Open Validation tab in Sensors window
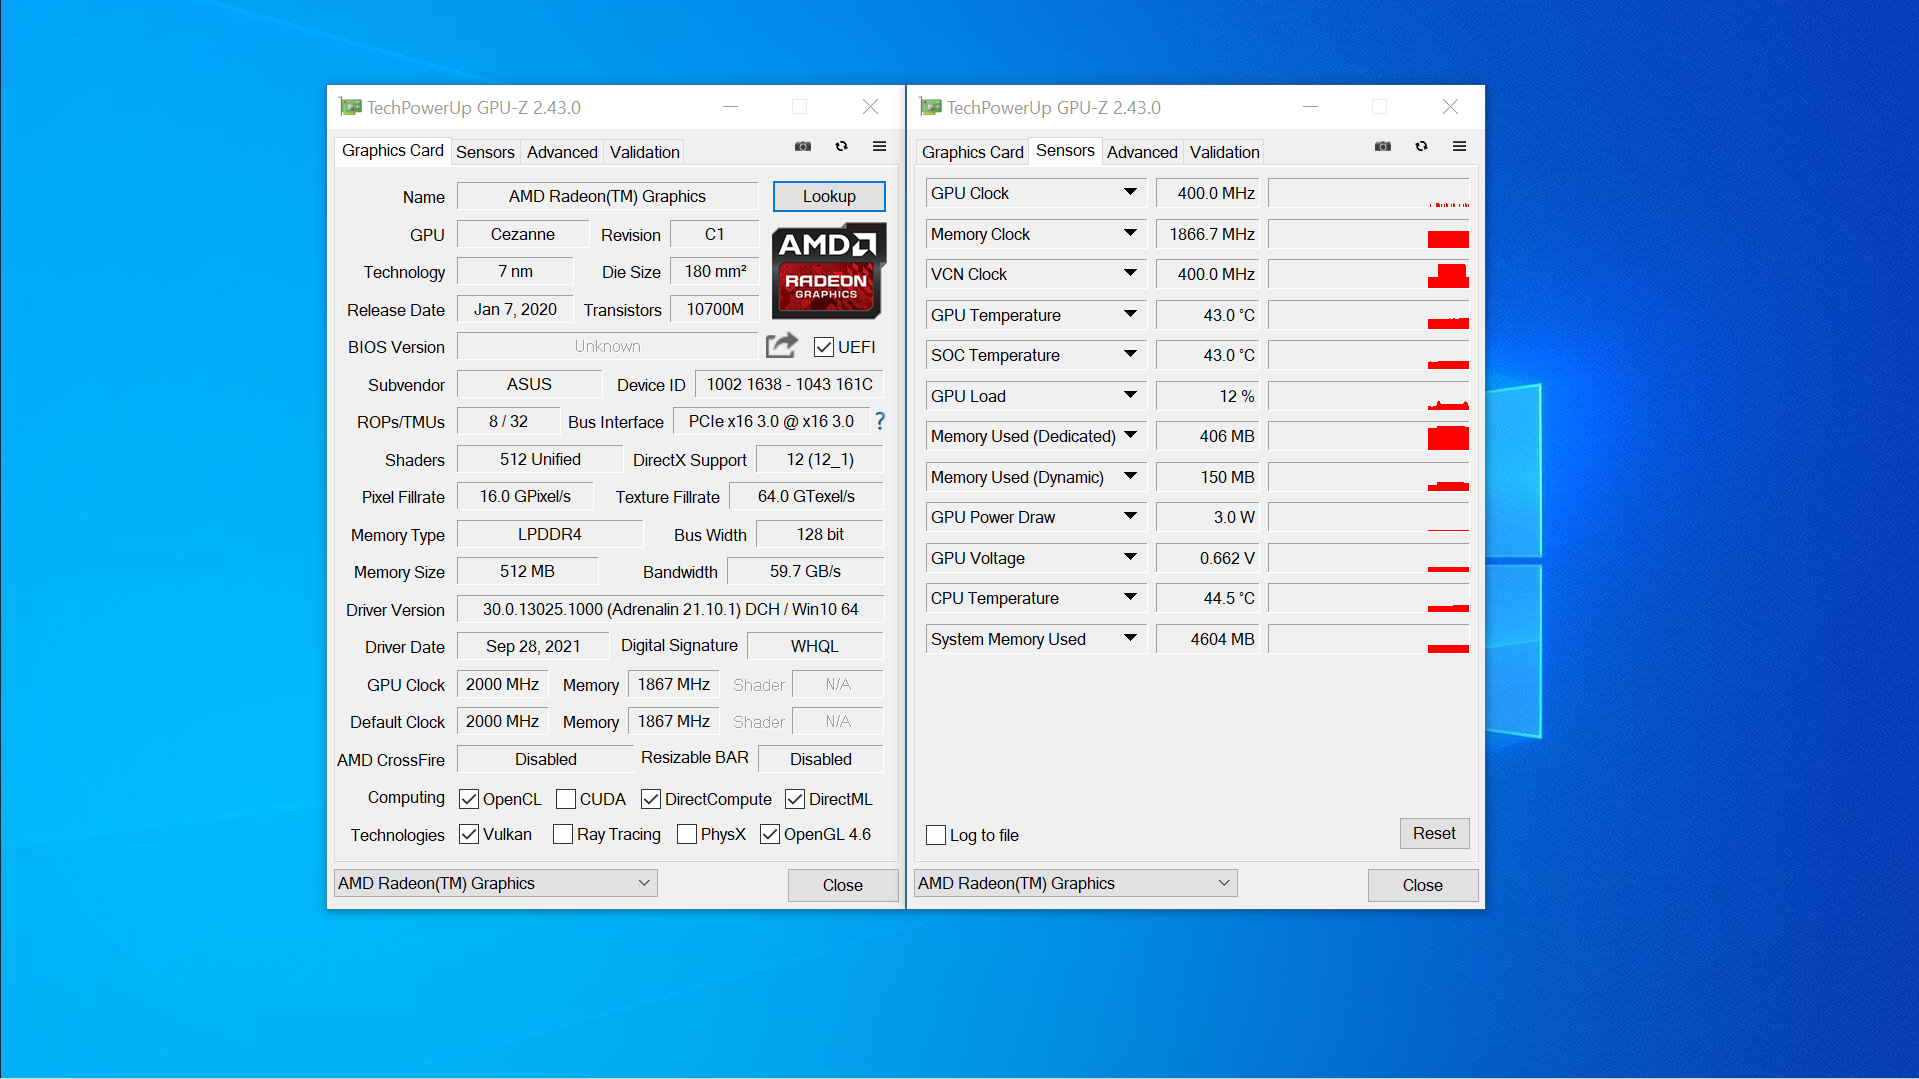The height and width of the screenshot is (1079, 1919). 1223,152
